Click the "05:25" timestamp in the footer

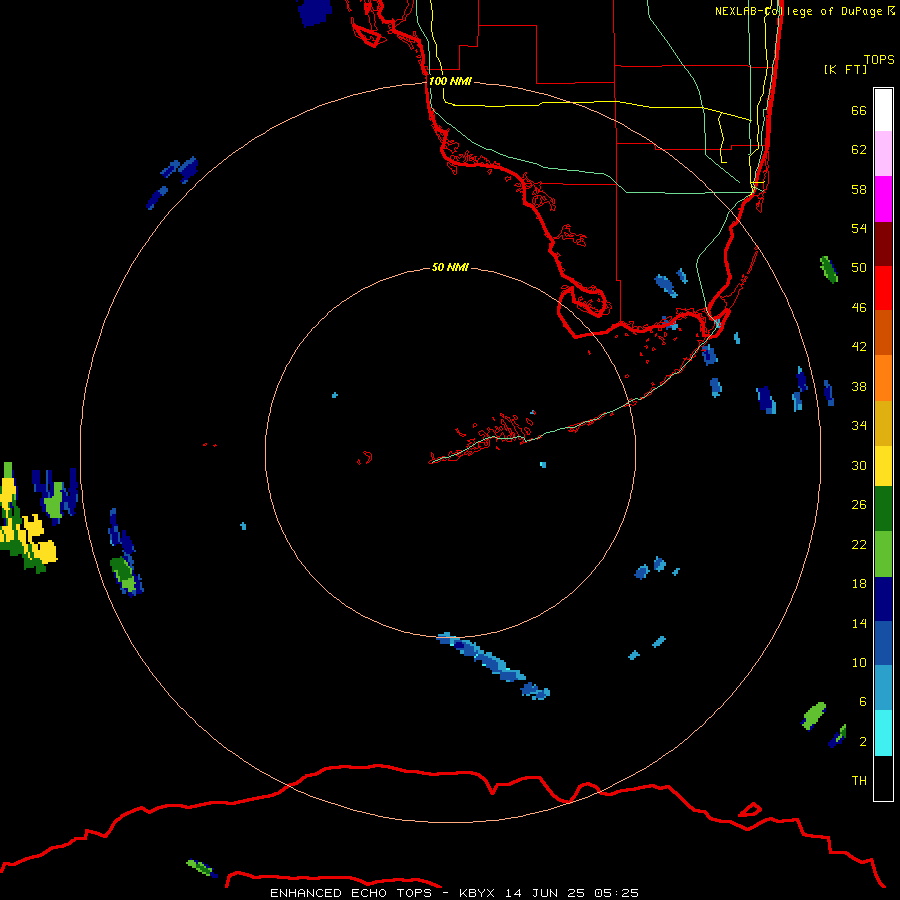coord(616,893)
